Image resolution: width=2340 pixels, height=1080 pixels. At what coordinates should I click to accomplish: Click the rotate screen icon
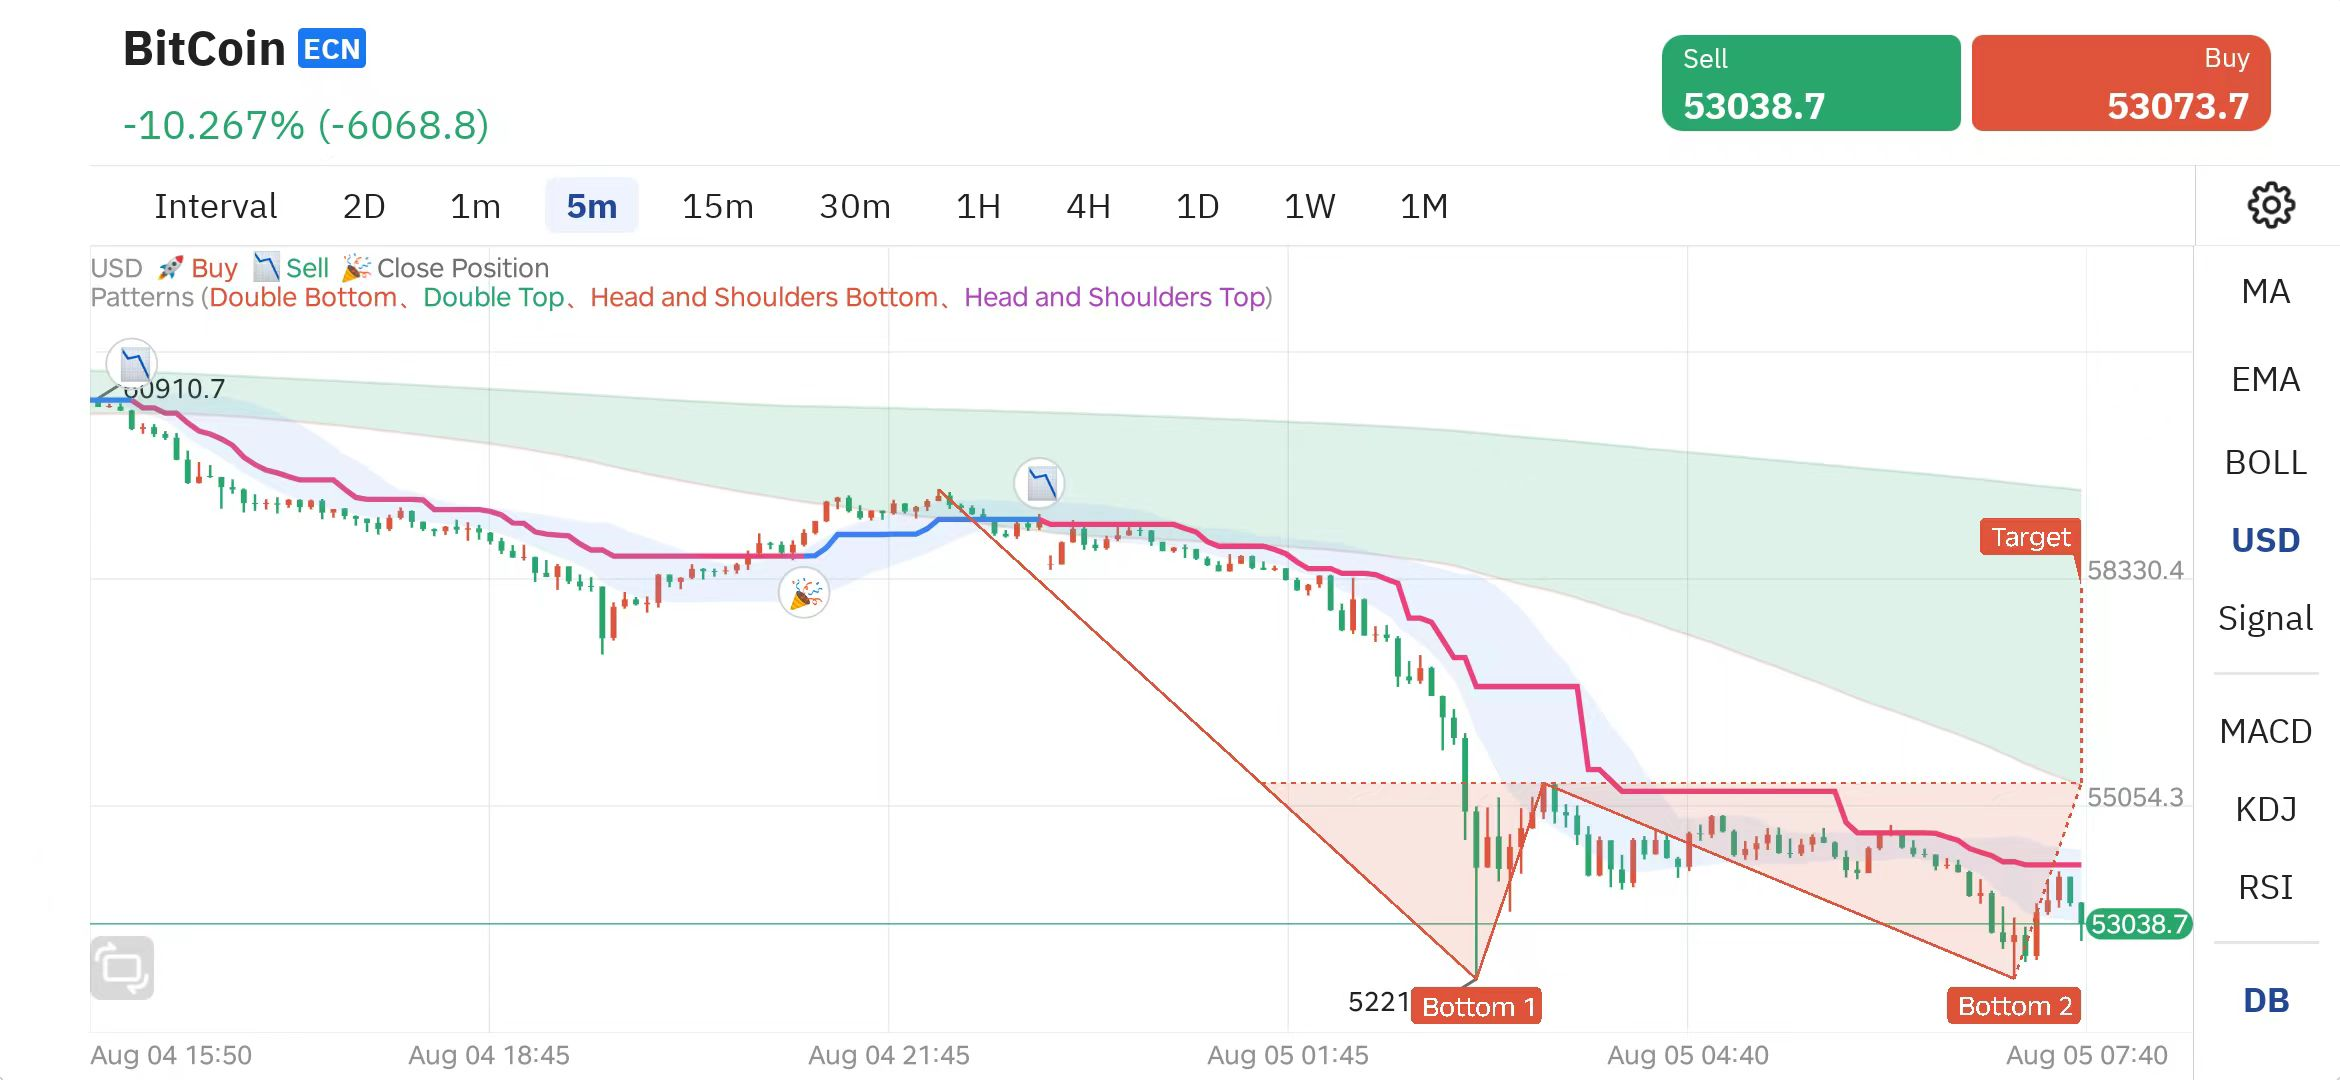122,967
